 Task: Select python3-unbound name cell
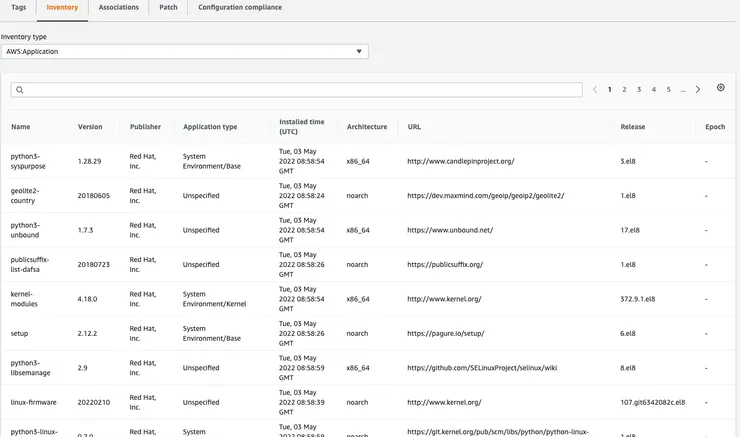click(x=25, y=230)
